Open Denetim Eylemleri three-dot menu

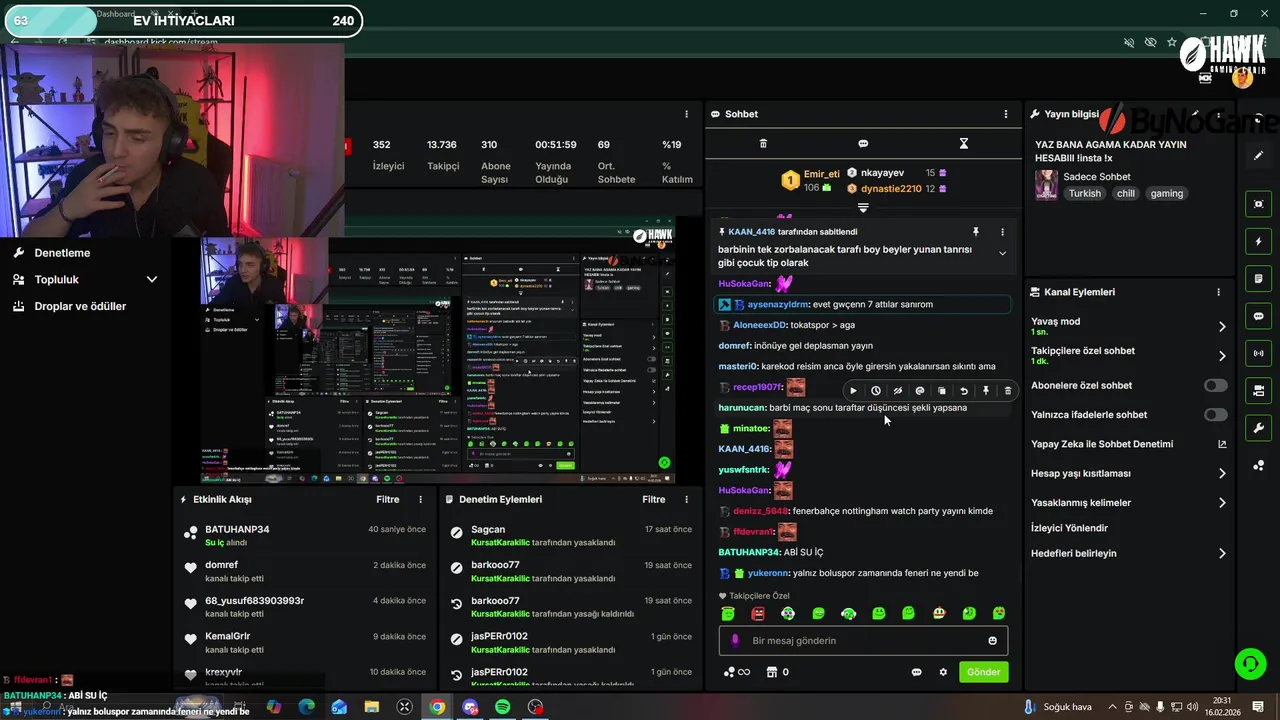(x=686, y=499)
